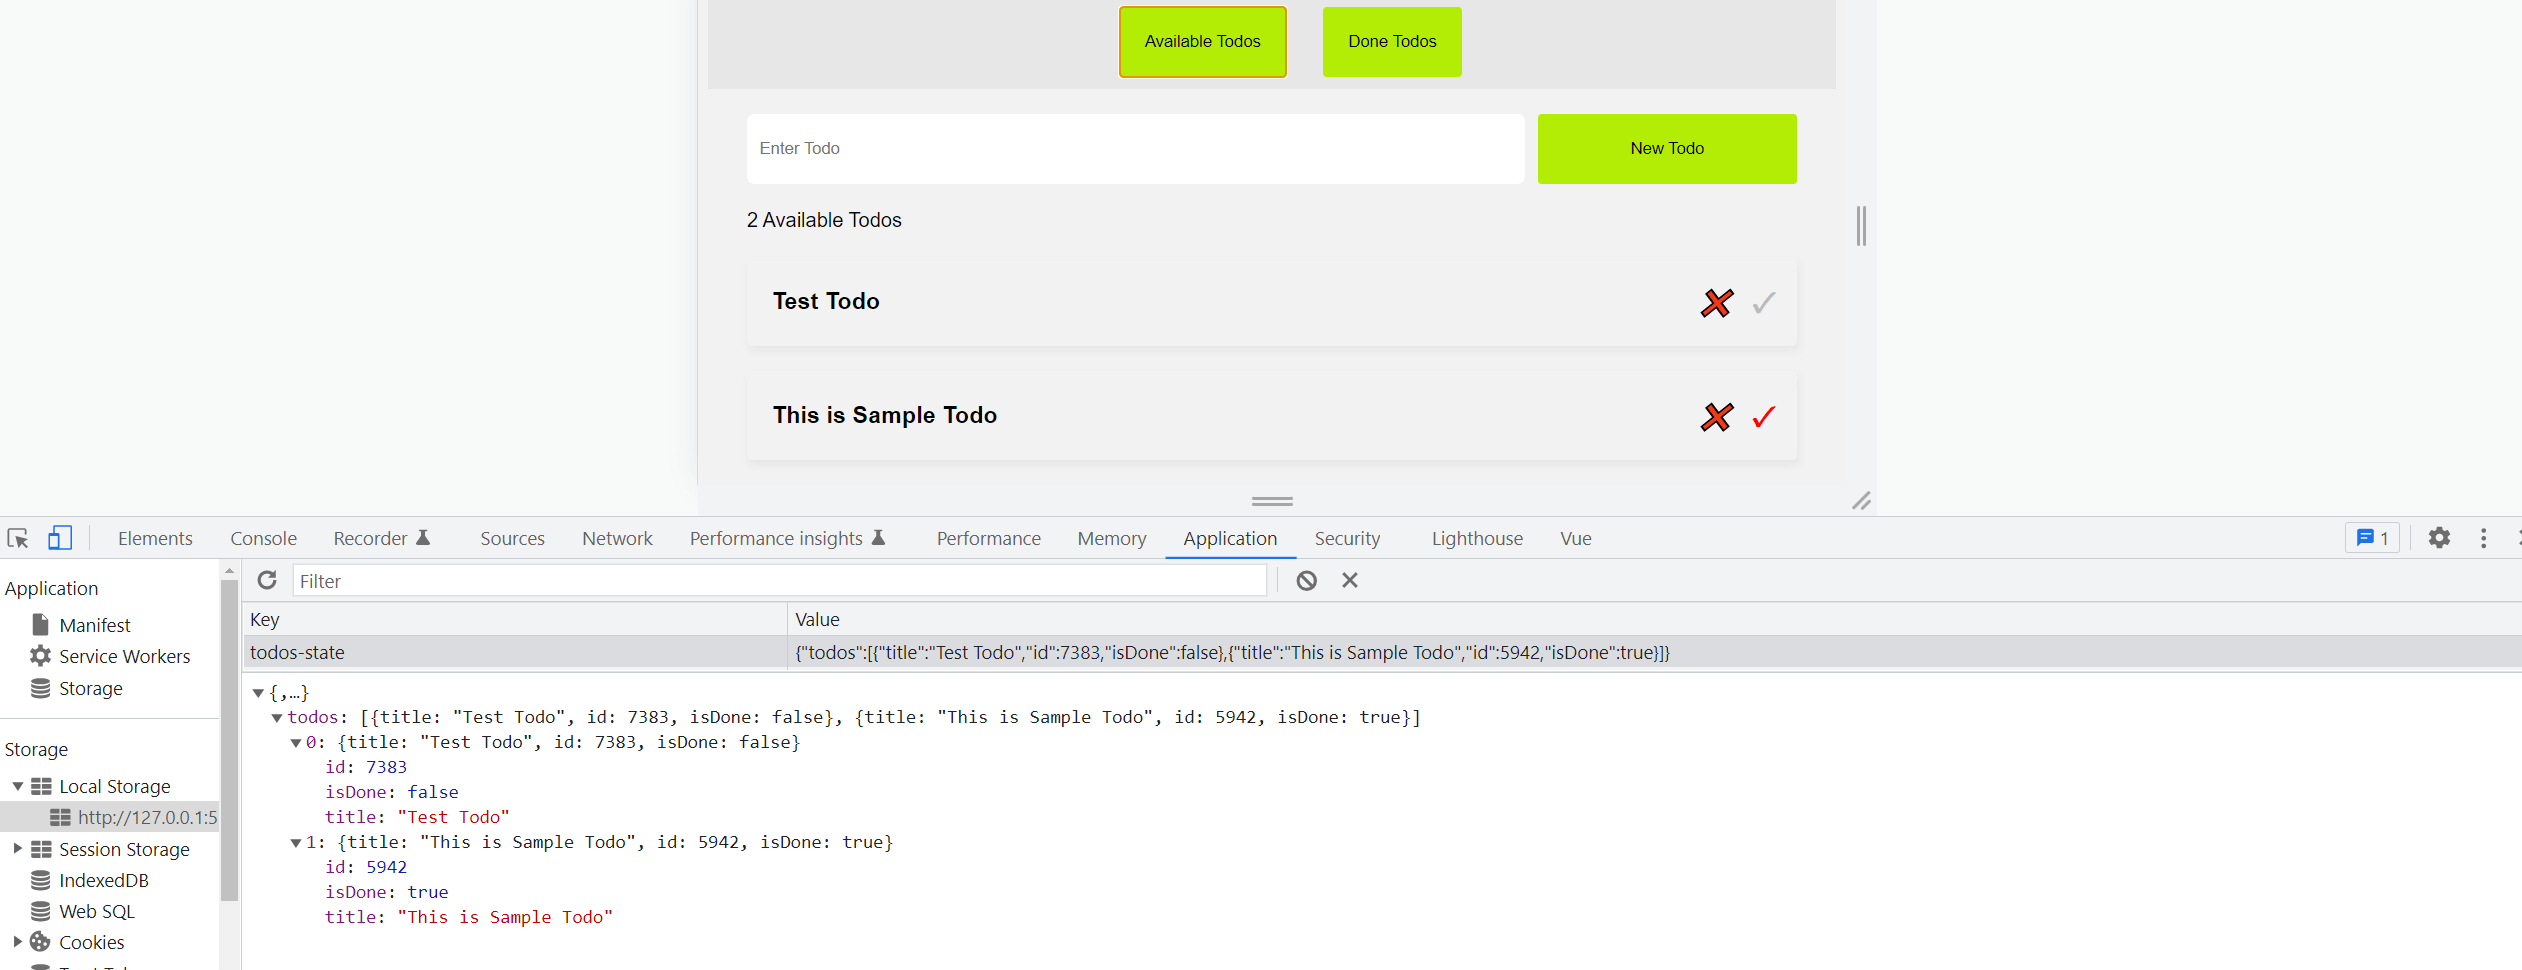This screenshot has width=2522, height=970.
Task: Refresh the local storage view
Action: click(267, 580)
